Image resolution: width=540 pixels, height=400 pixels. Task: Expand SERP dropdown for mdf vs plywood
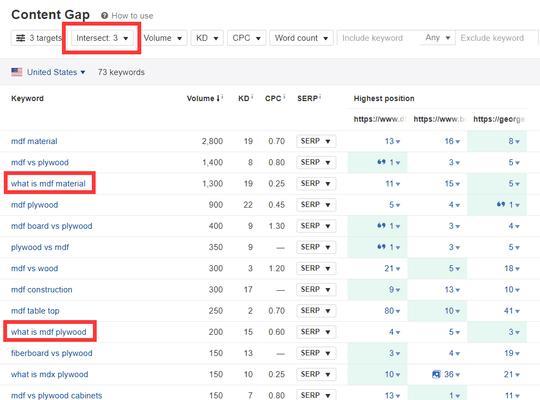tap(316, 162)
